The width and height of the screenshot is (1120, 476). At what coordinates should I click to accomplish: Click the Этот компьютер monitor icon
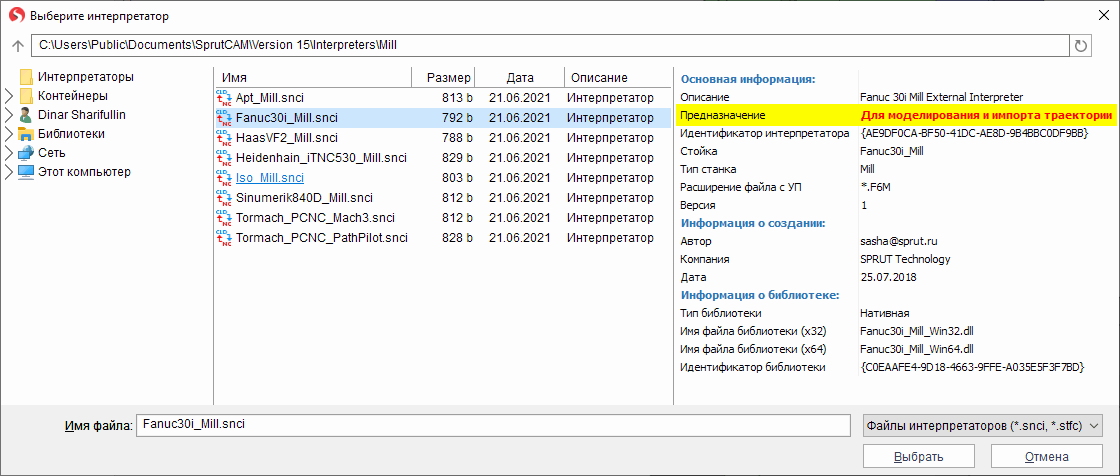26,172
